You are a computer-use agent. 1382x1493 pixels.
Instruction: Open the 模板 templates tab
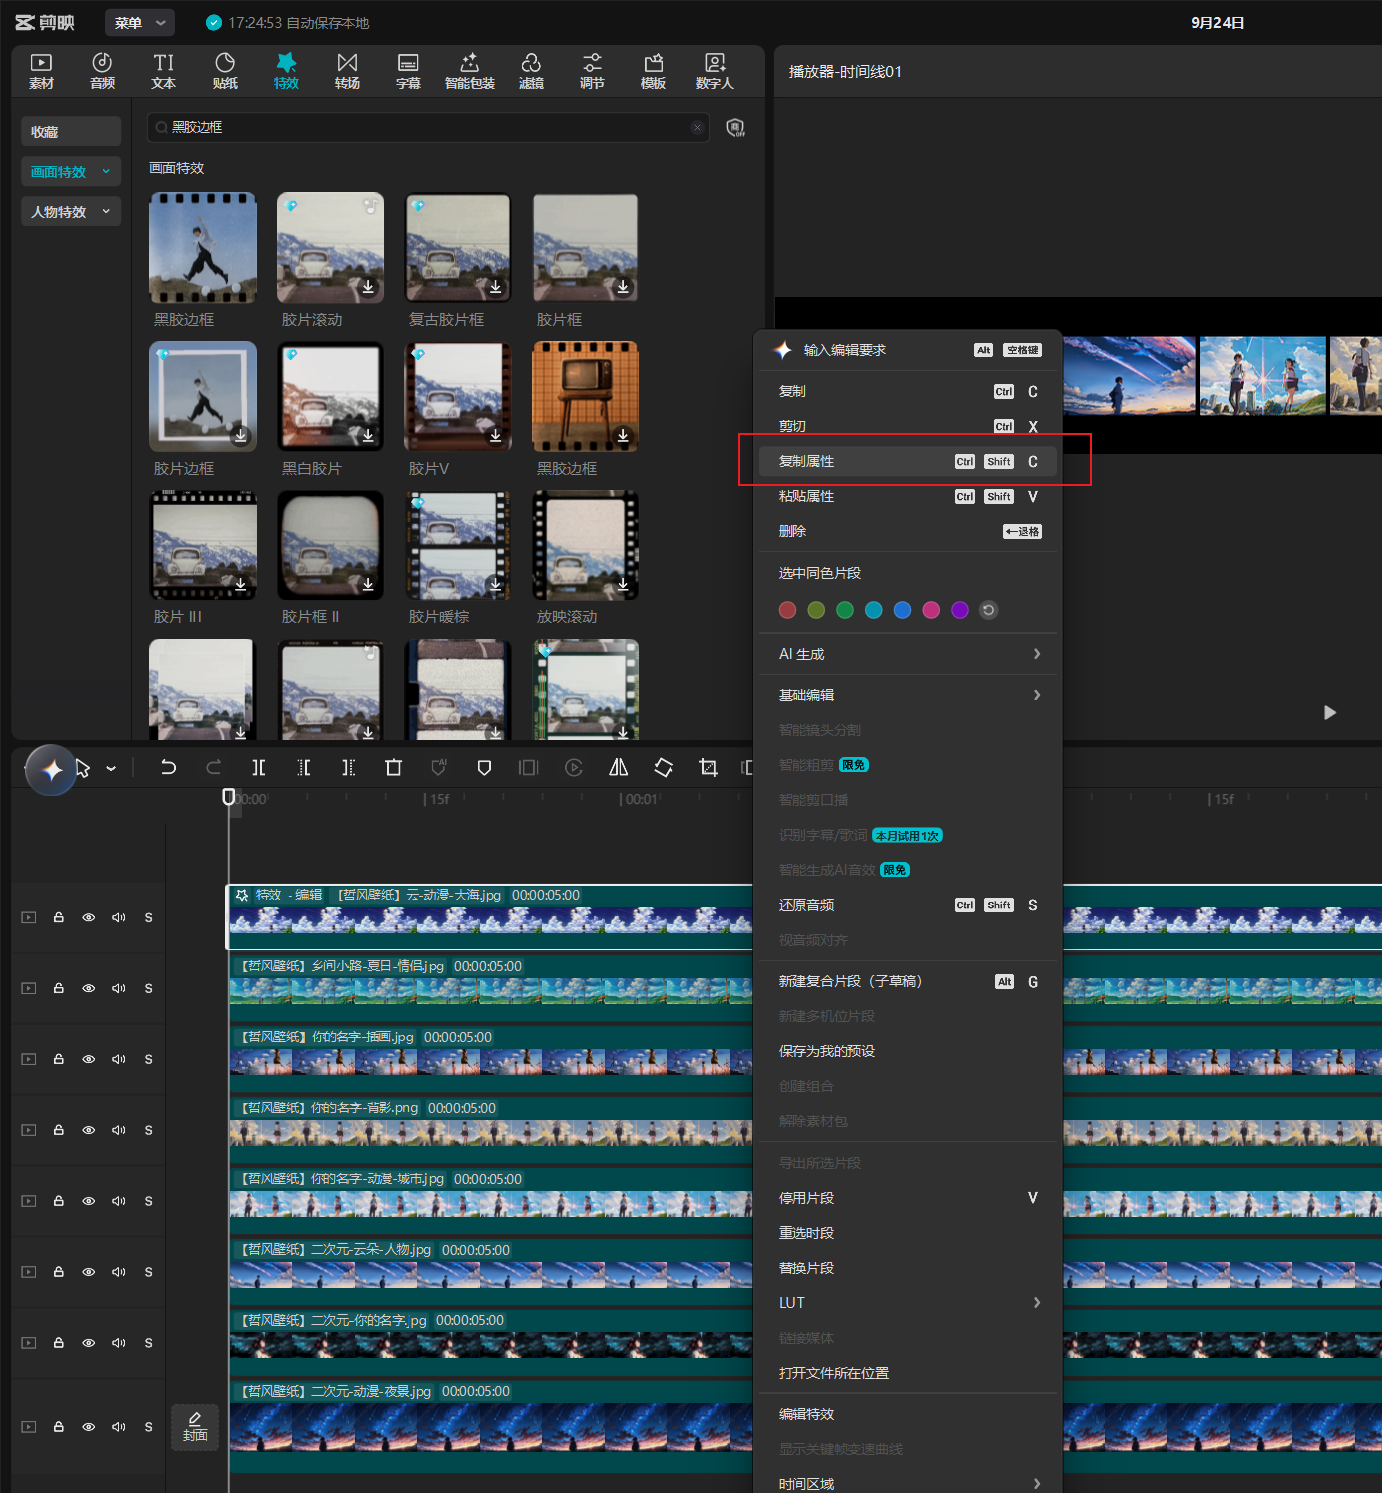tap(653, 71)
